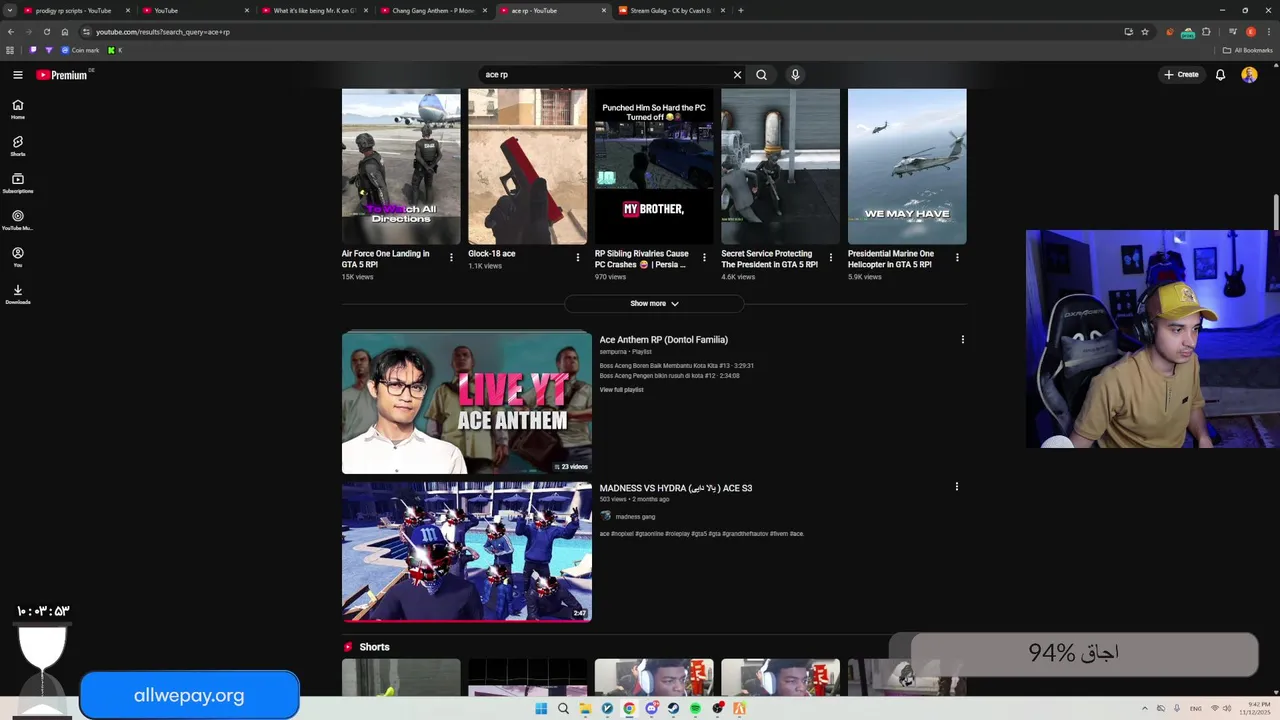
Task: Open taskbar clock showing 9:42 PM
Action: tap(1256, 708)
